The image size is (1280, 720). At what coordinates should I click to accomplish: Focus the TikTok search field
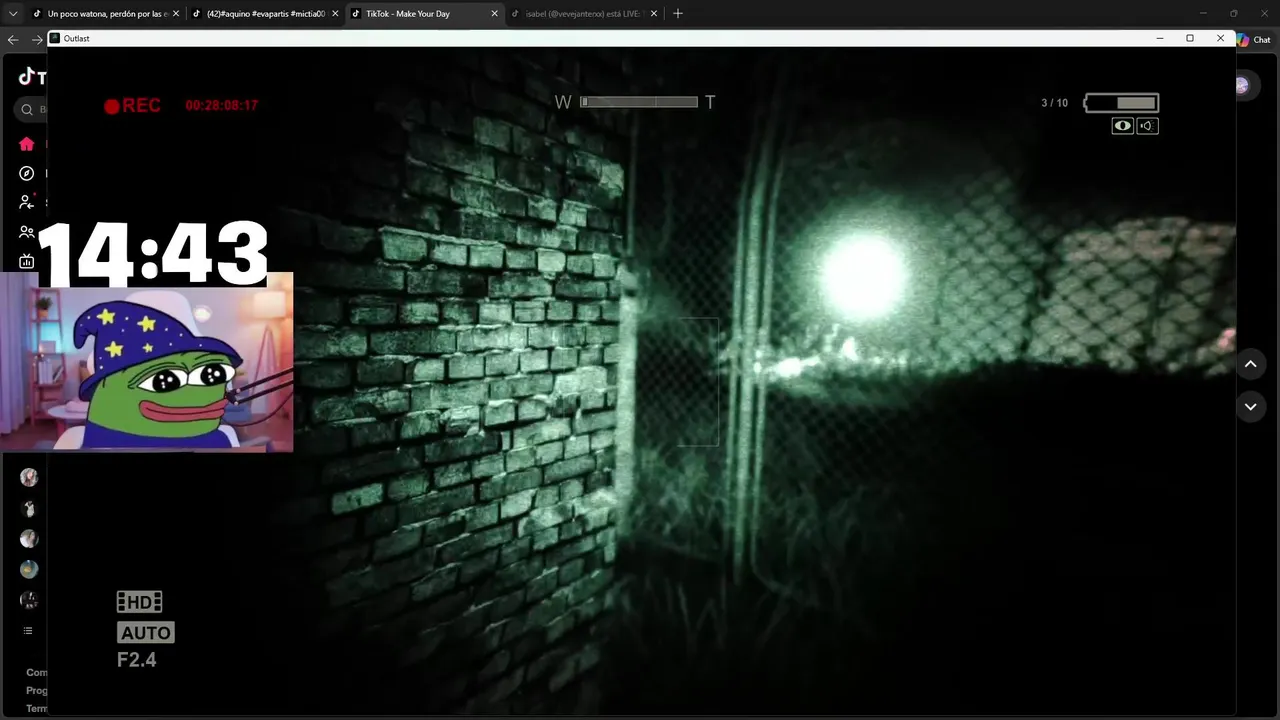pos(30,109)
